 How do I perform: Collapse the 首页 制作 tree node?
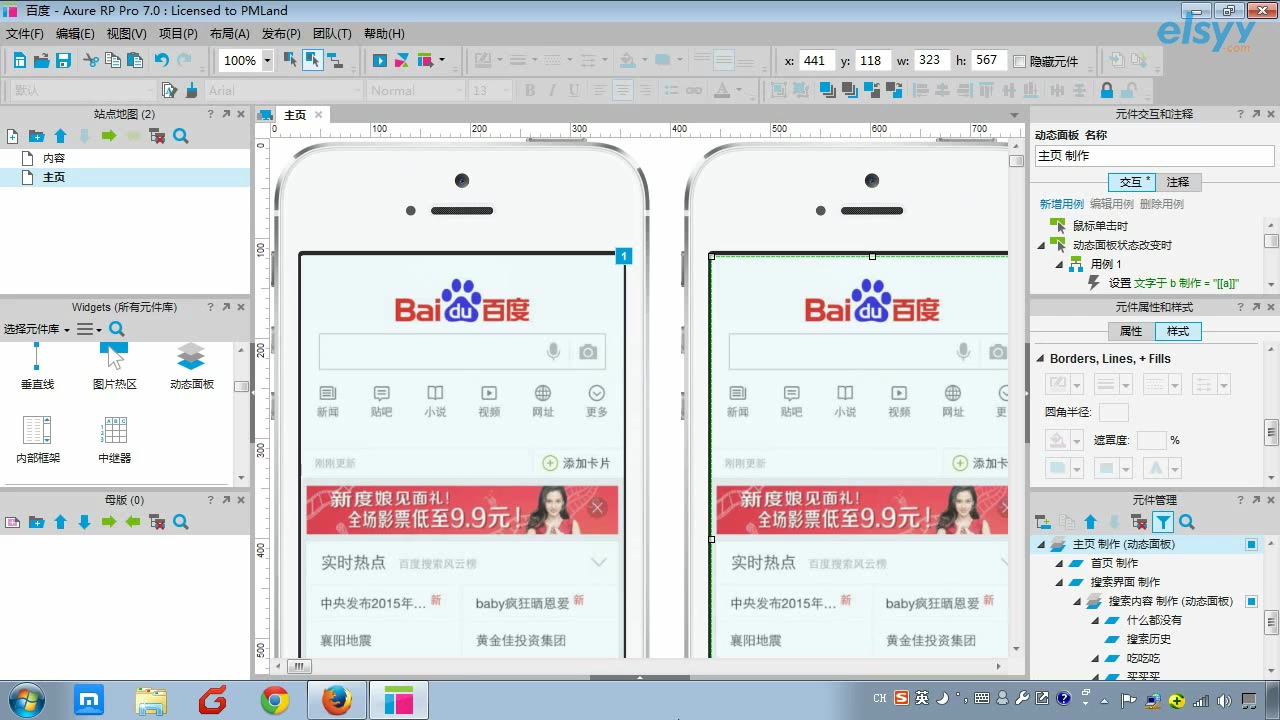1059,564
